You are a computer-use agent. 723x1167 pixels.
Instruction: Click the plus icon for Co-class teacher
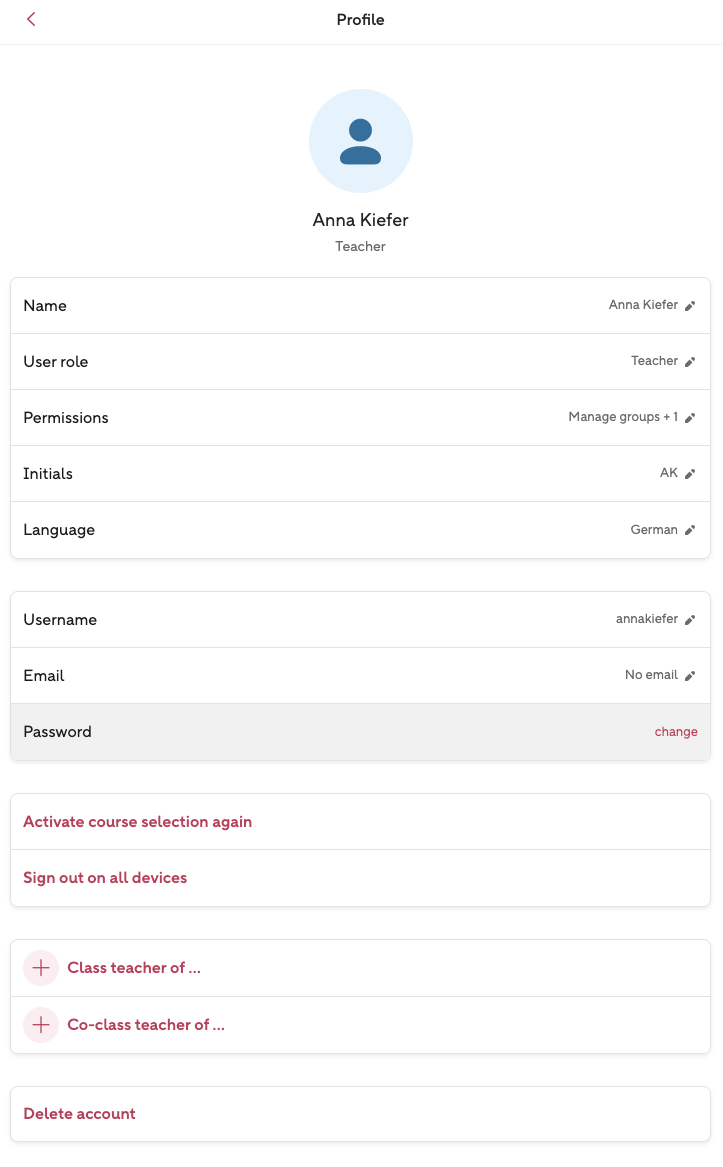click(x=41, y=1025)
